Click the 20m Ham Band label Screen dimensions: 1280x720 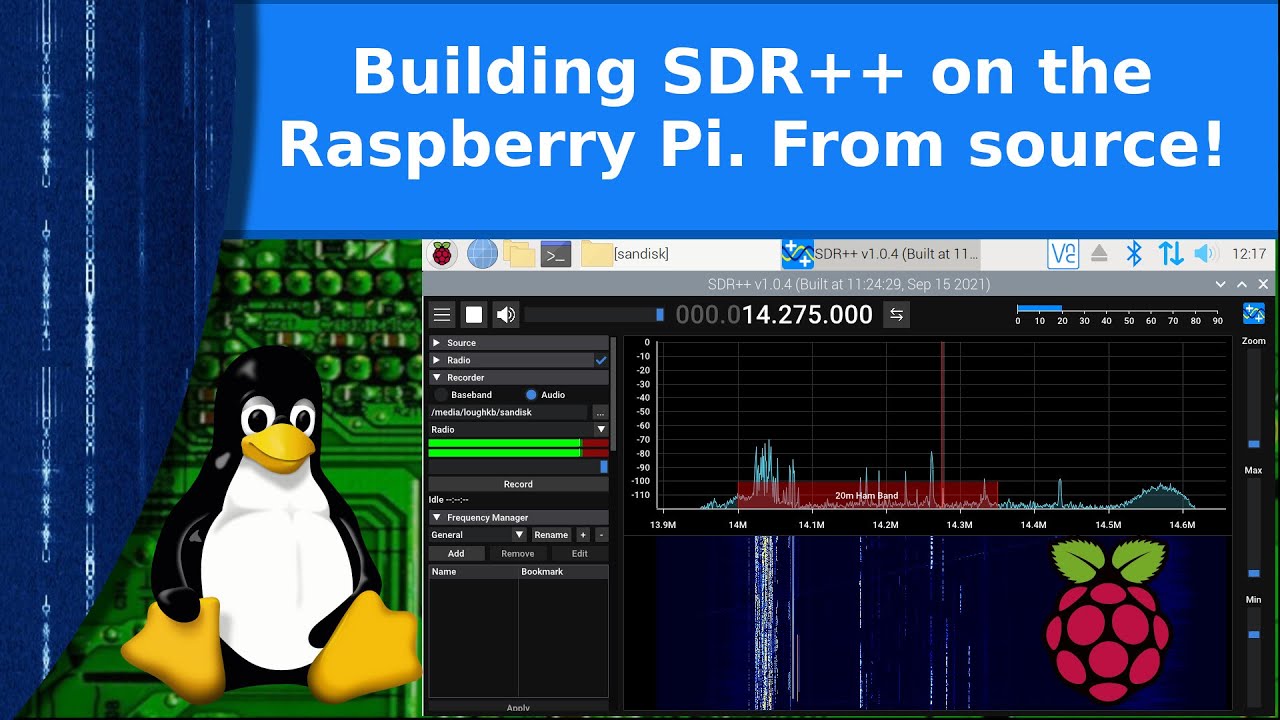point(867,495)
